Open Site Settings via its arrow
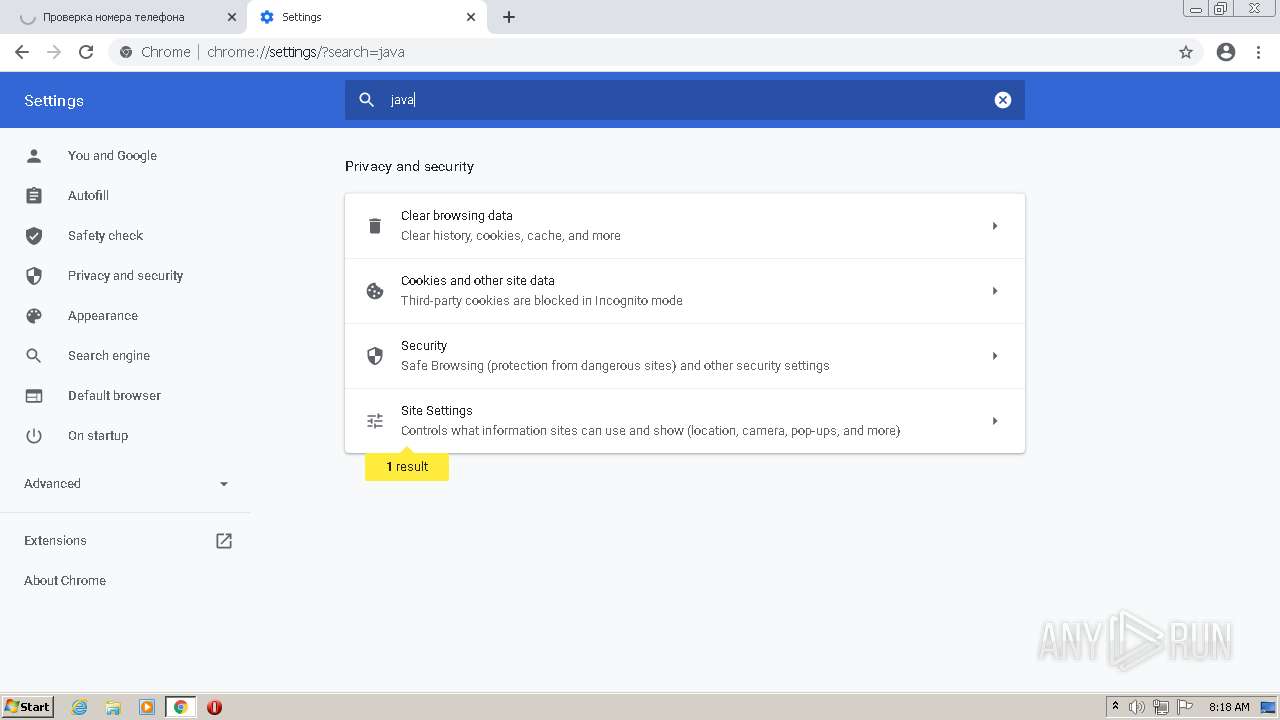The width and height of the screenshot is (1280, 720). click(995, 421)
